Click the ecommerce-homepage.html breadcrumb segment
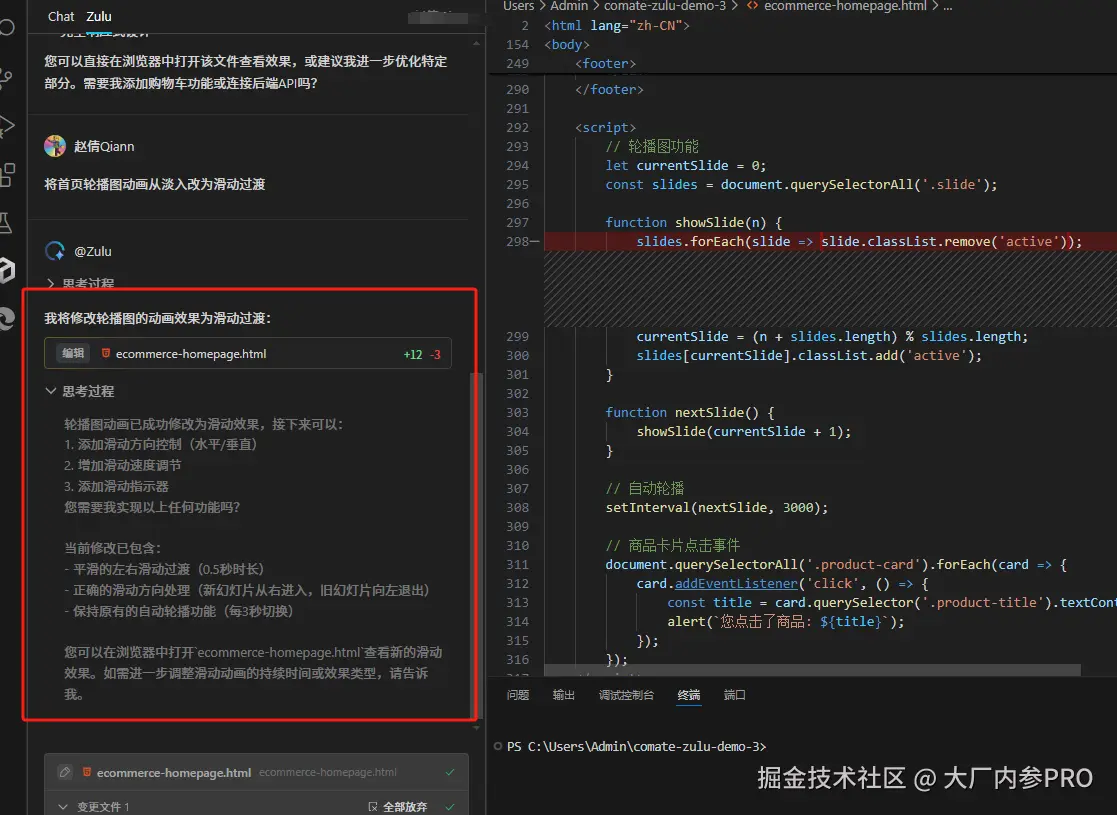The height and width of the screenshot is (815, 1117). (845, 6)
